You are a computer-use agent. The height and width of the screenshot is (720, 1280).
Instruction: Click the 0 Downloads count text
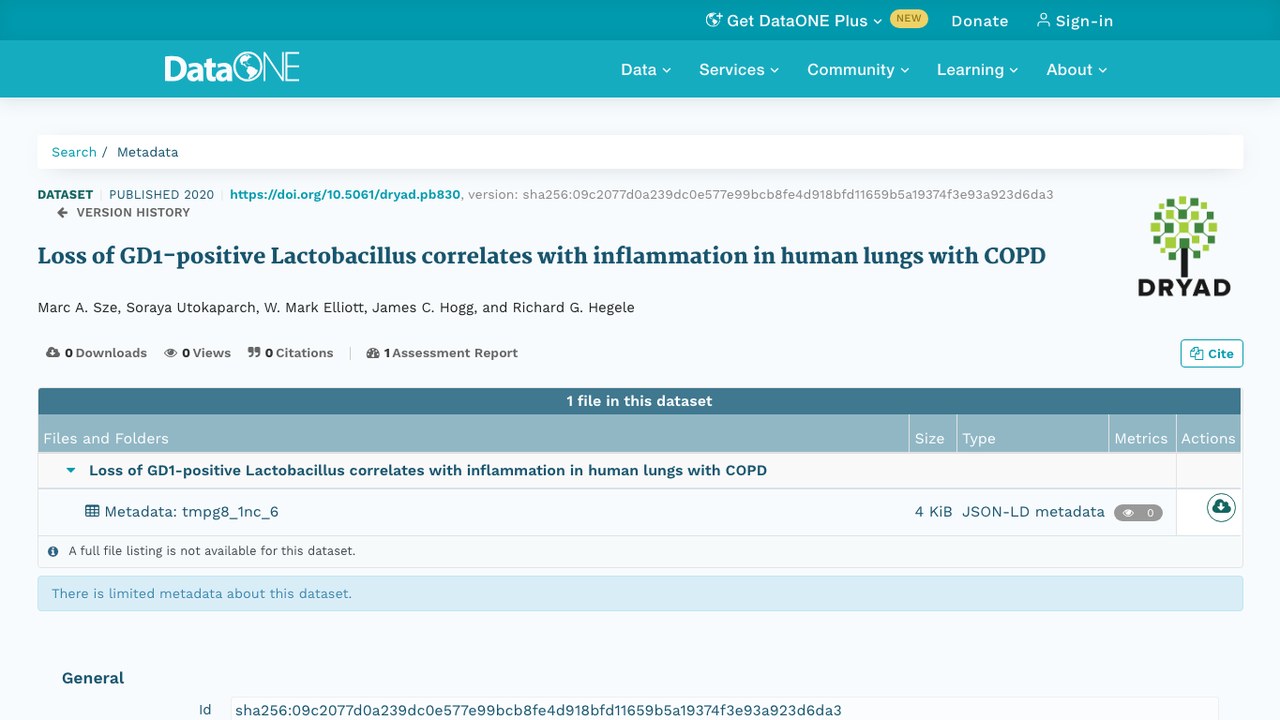click(106, 353)
